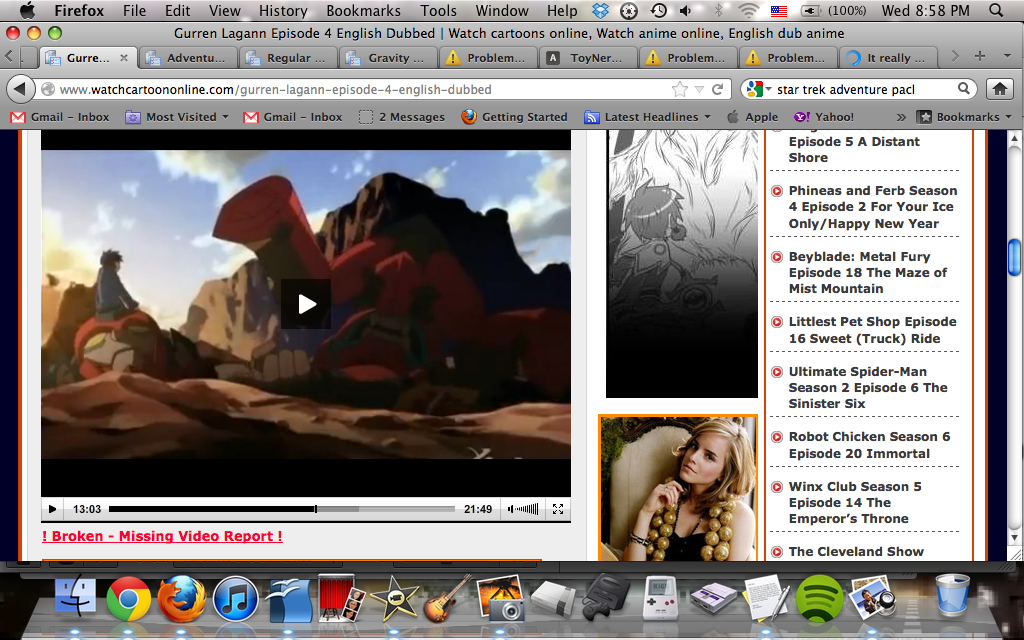Click the system volume icon in menu bar
1024x640 pixels.
(685, 10)
